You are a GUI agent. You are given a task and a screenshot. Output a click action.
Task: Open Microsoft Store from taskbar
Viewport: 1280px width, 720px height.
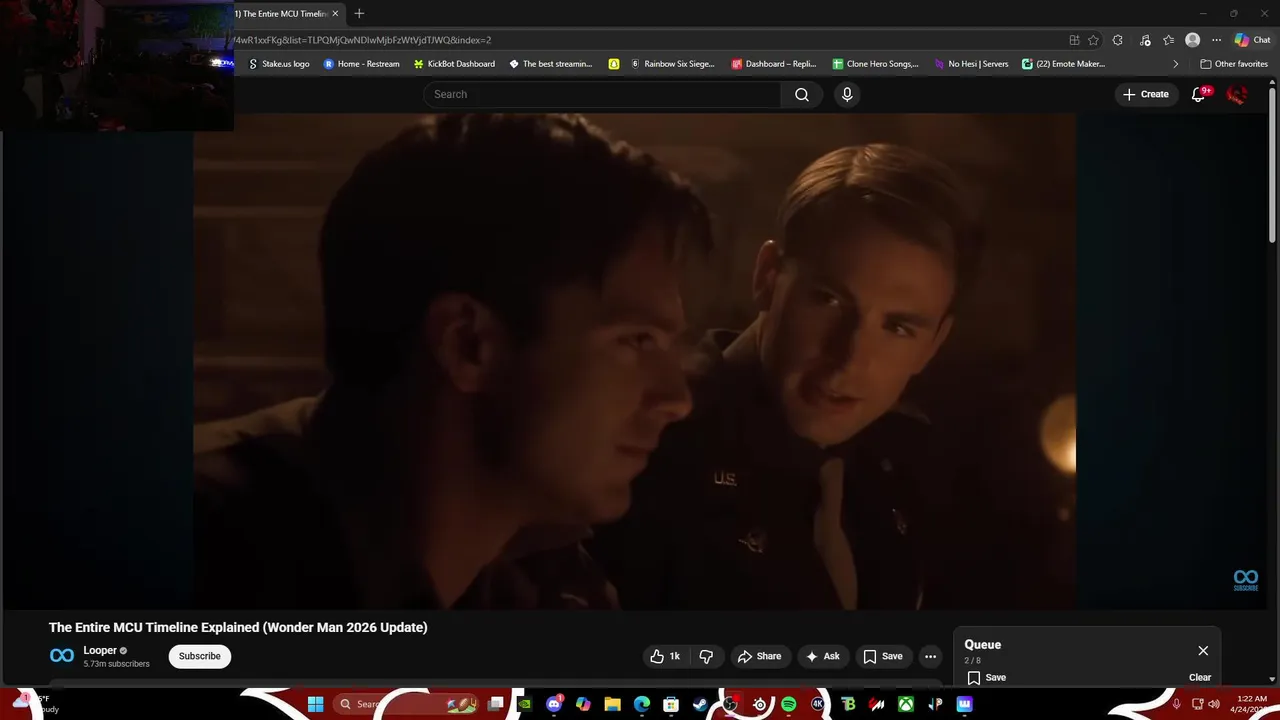click(671, 704)
